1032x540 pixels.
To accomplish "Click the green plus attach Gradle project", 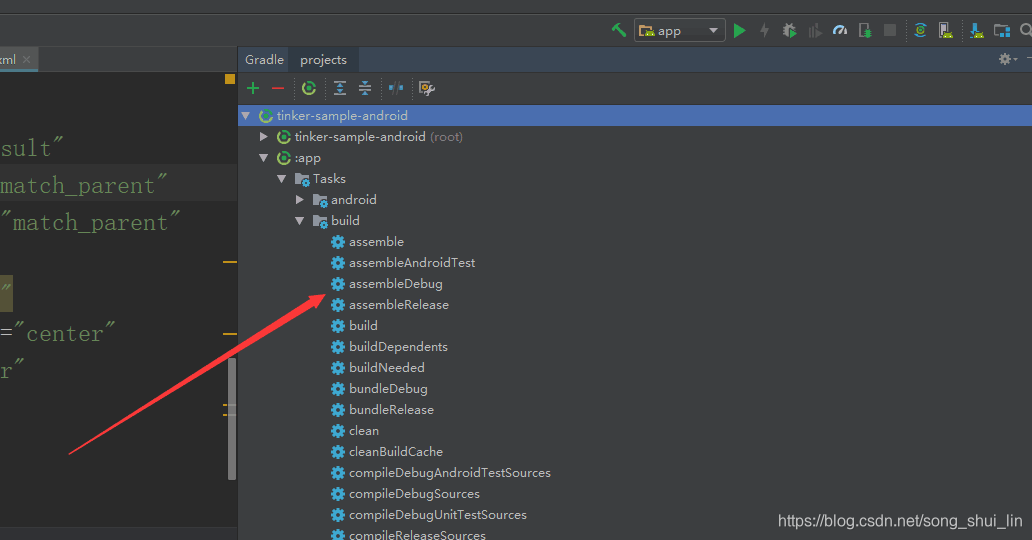I will (x=253, y=88).
